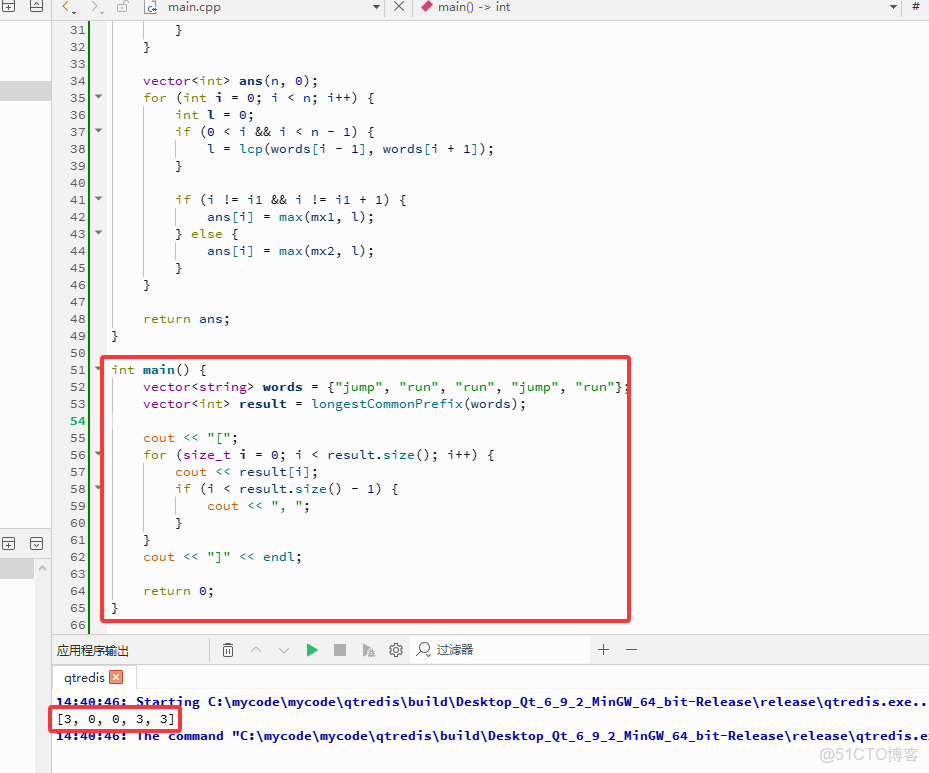
Task: Click line number 54 in the gutter
Action: point(78,421)
